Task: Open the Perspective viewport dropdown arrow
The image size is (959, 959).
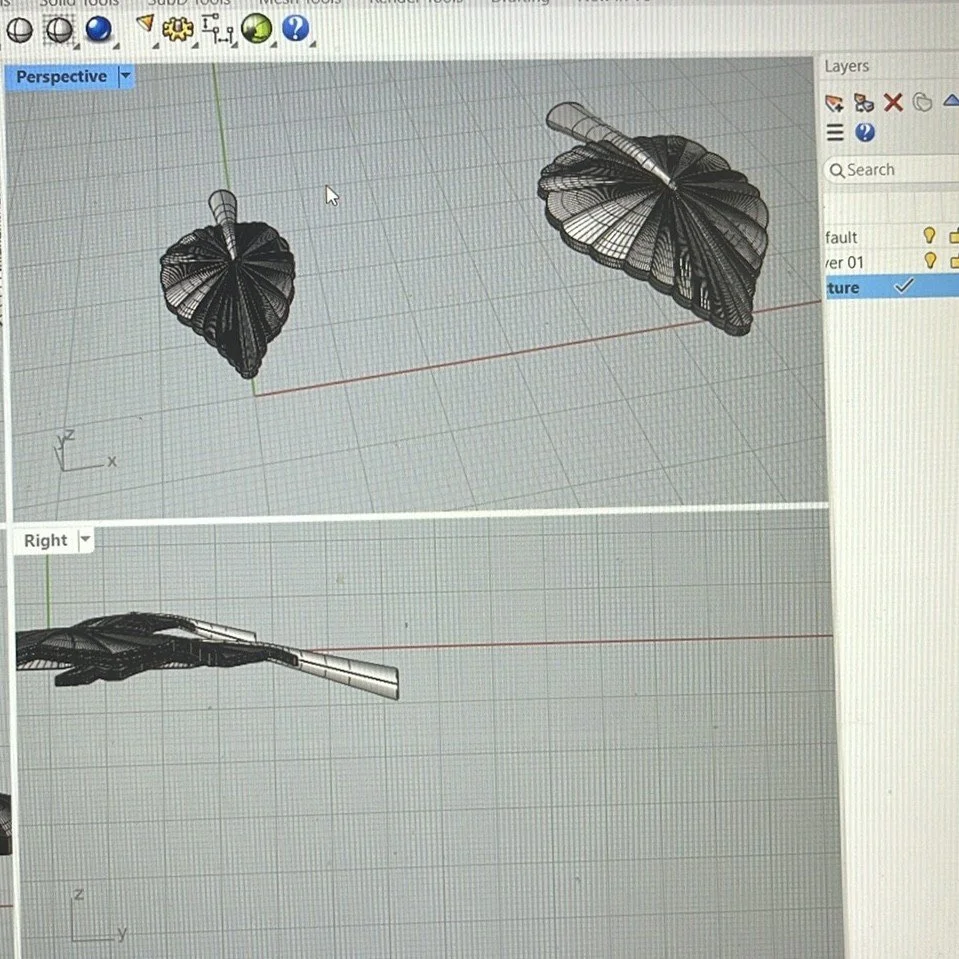Action: click(x=125, y=76)
